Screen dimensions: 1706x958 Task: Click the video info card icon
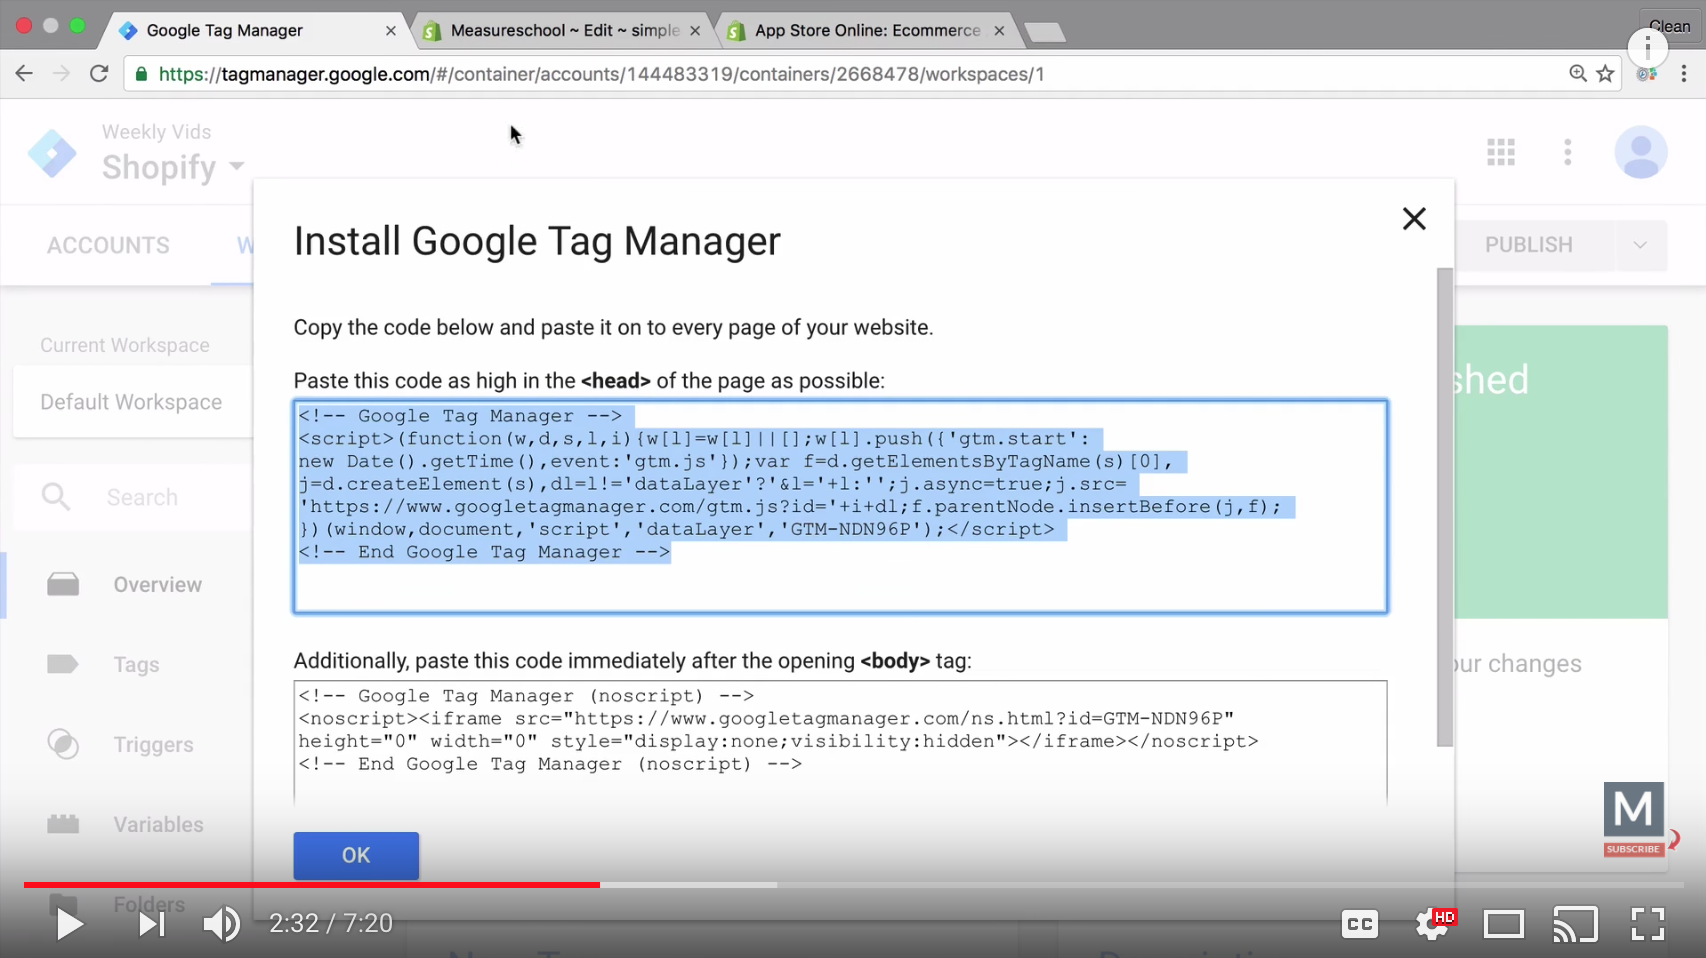point(1648,47)
